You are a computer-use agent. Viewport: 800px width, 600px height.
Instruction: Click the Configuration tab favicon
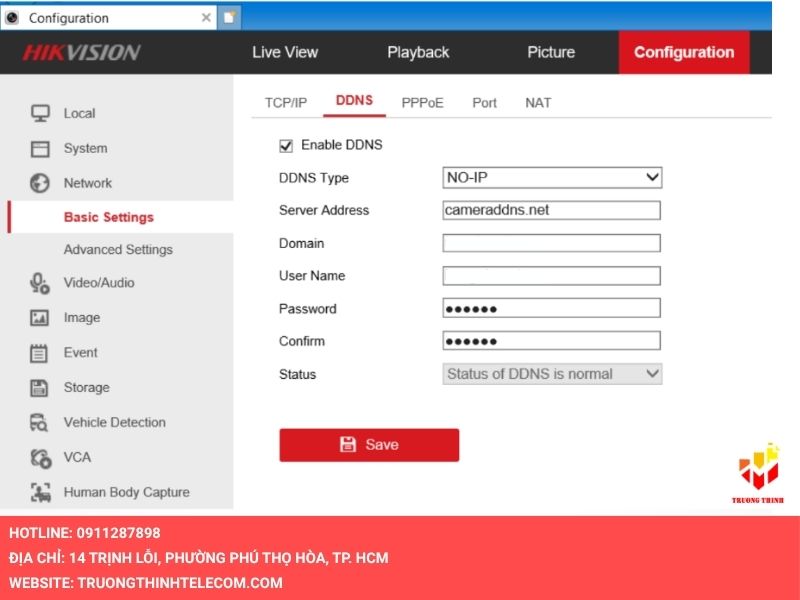coord(12,18)
